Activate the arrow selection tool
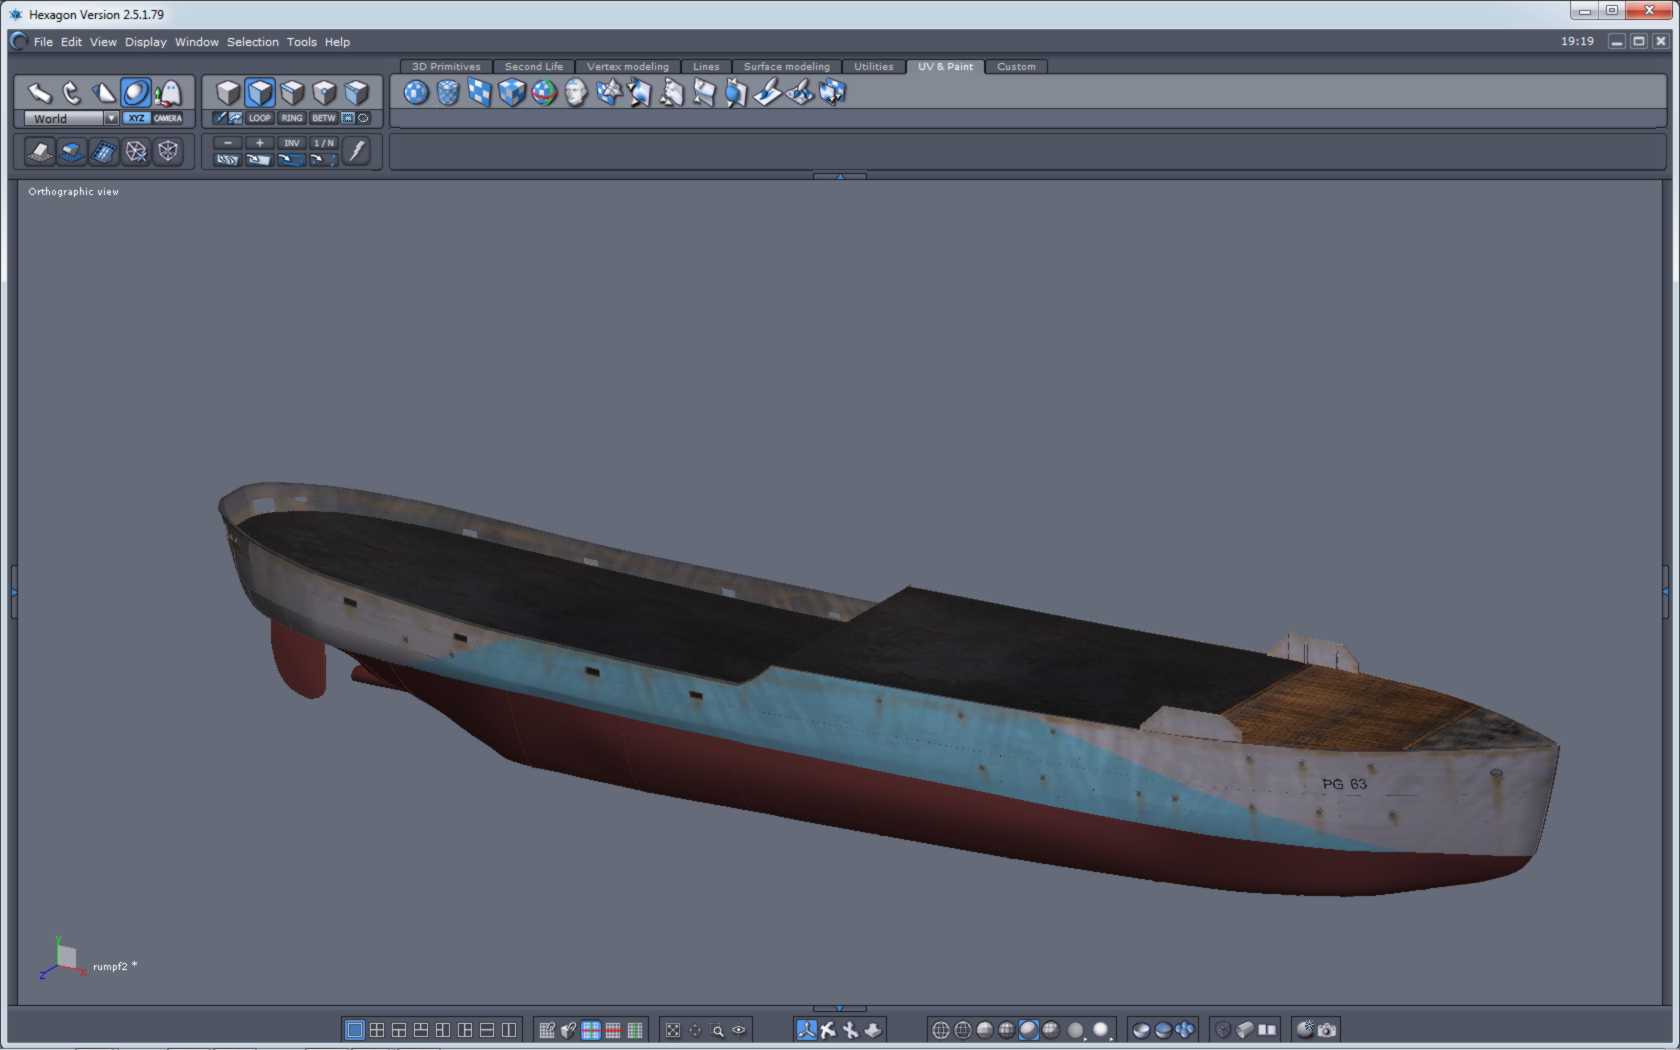 pos(39,93)
